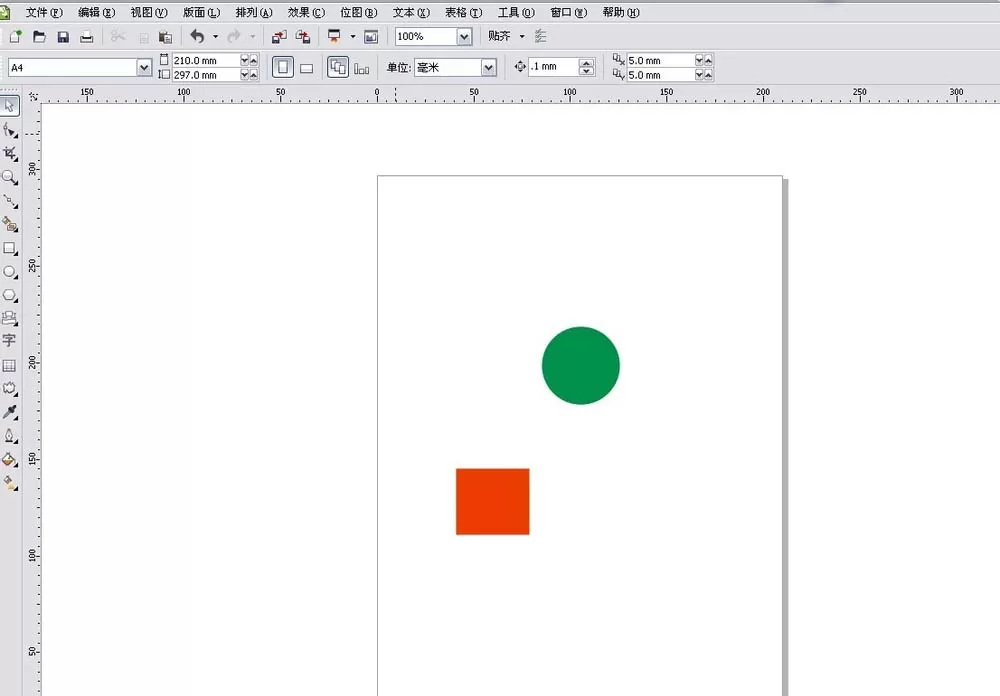
Task: Click the Paste clipboard icon
Action: click(165, 36)
